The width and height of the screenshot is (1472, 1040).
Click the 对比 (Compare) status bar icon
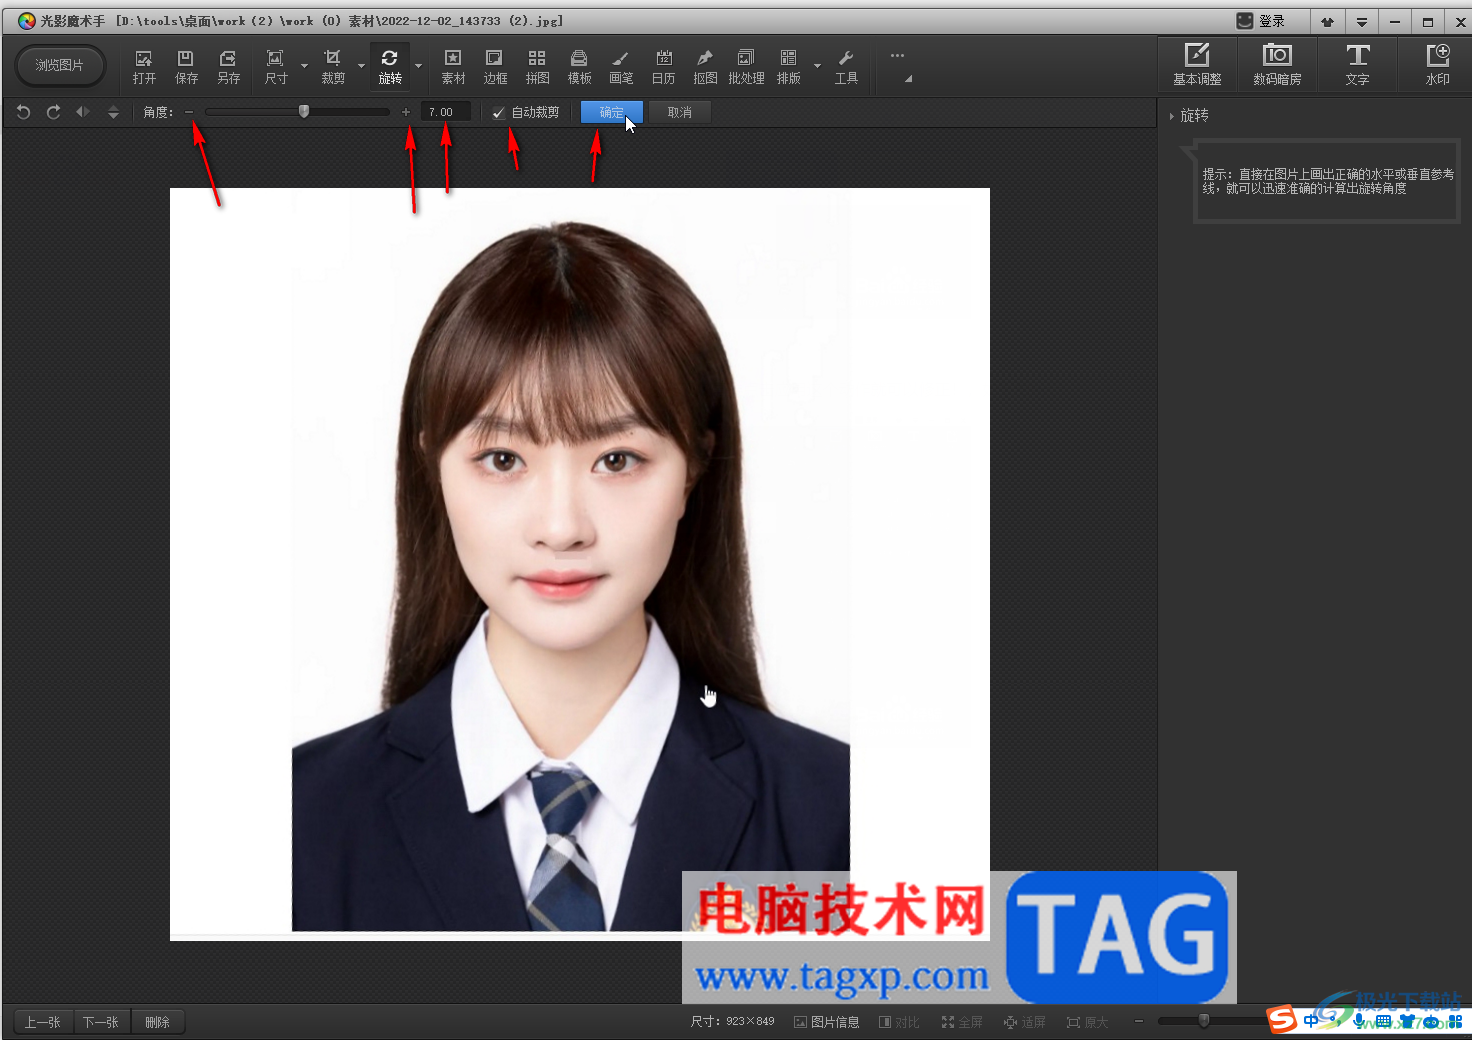(899, 1022)
